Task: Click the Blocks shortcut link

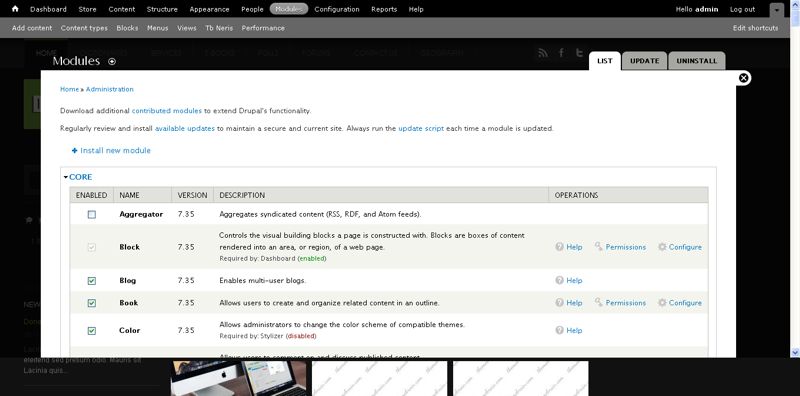Action: tap(127, 28)
